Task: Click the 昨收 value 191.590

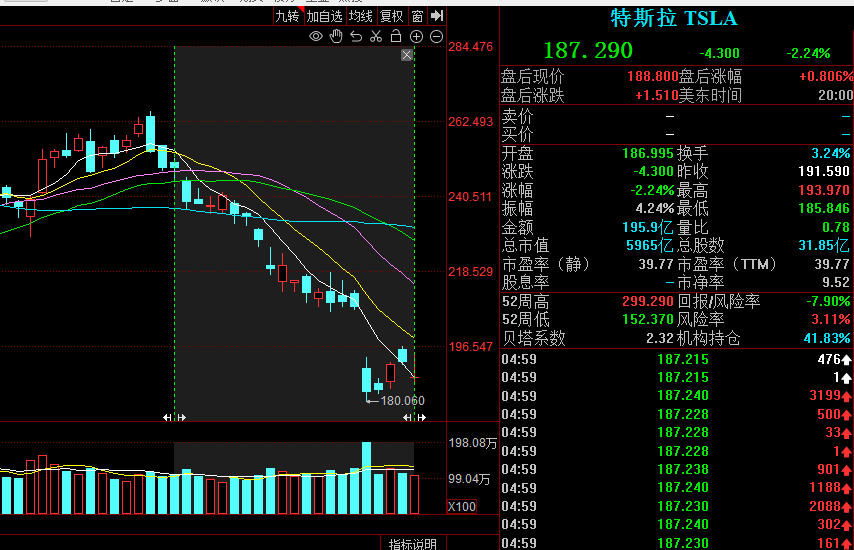Action: pyautogui.click(x=824, y=171)
